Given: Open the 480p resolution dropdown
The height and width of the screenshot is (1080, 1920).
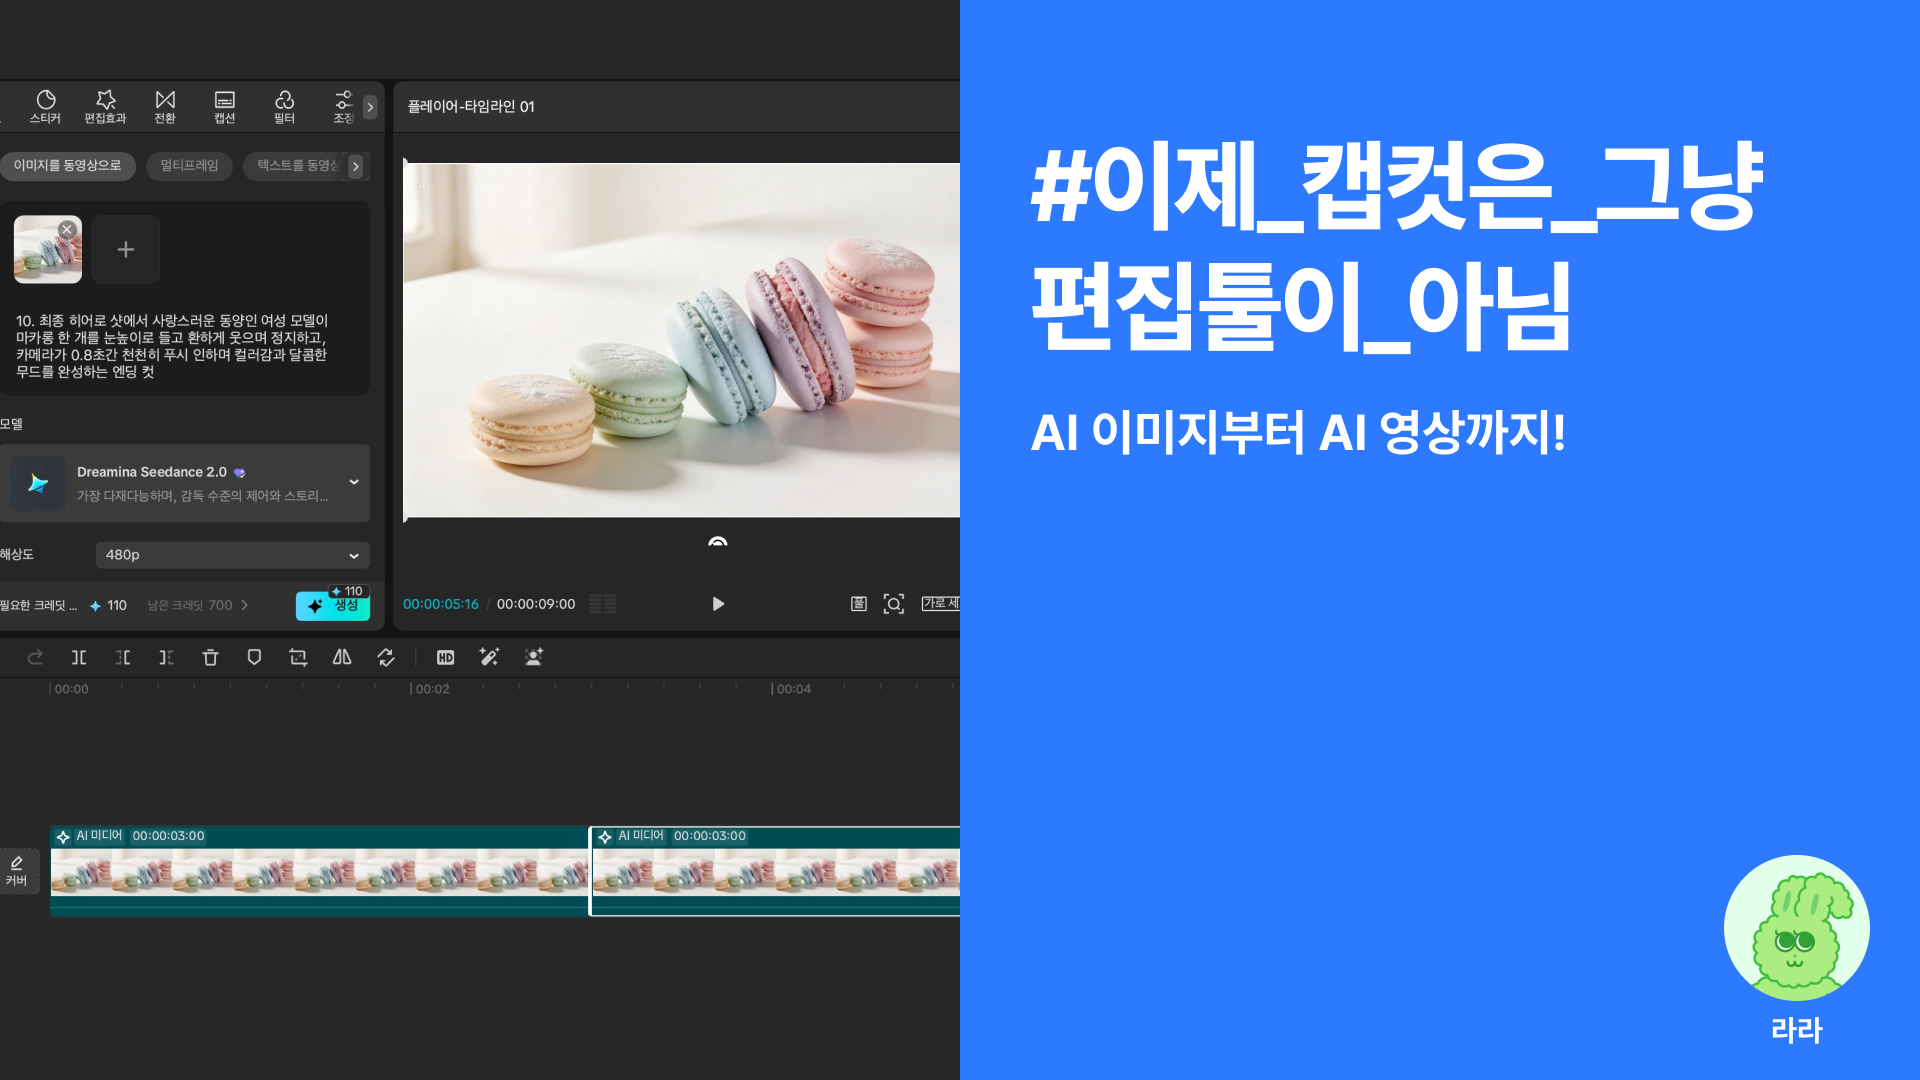Looking at the screenshot, I should 232,555.
